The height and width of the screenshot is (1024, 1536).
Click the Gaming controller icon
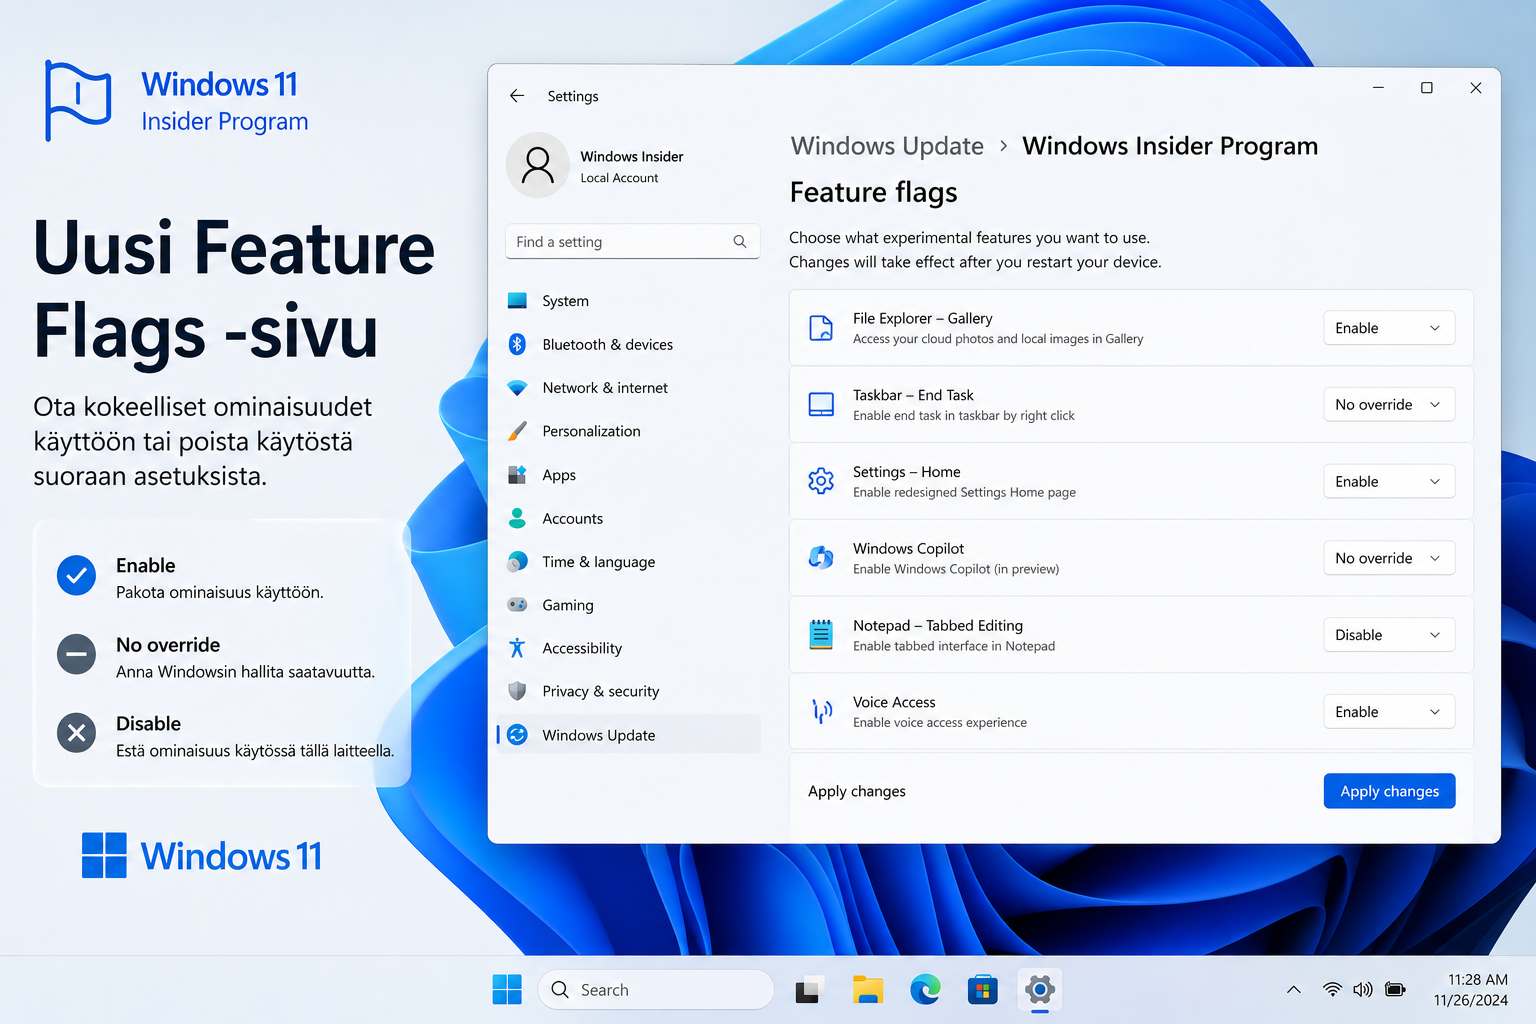point(517,605)
